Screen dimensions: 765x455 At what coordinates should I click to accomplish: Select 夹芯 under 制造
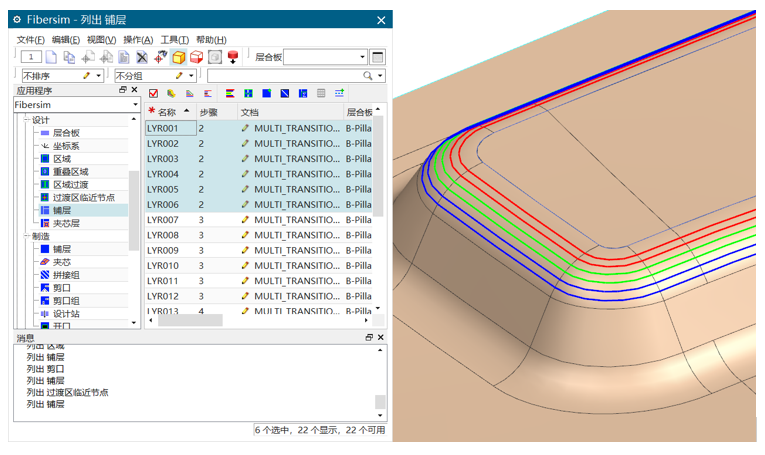click(61, 262)
